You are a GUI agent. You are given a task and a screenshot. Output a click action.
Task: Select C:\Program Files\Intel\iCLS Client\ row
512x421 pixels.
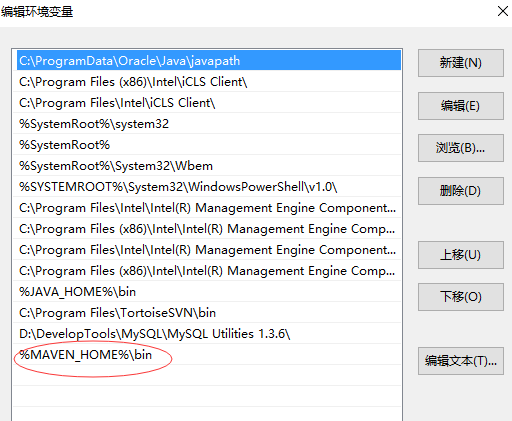tap(207, 103)
